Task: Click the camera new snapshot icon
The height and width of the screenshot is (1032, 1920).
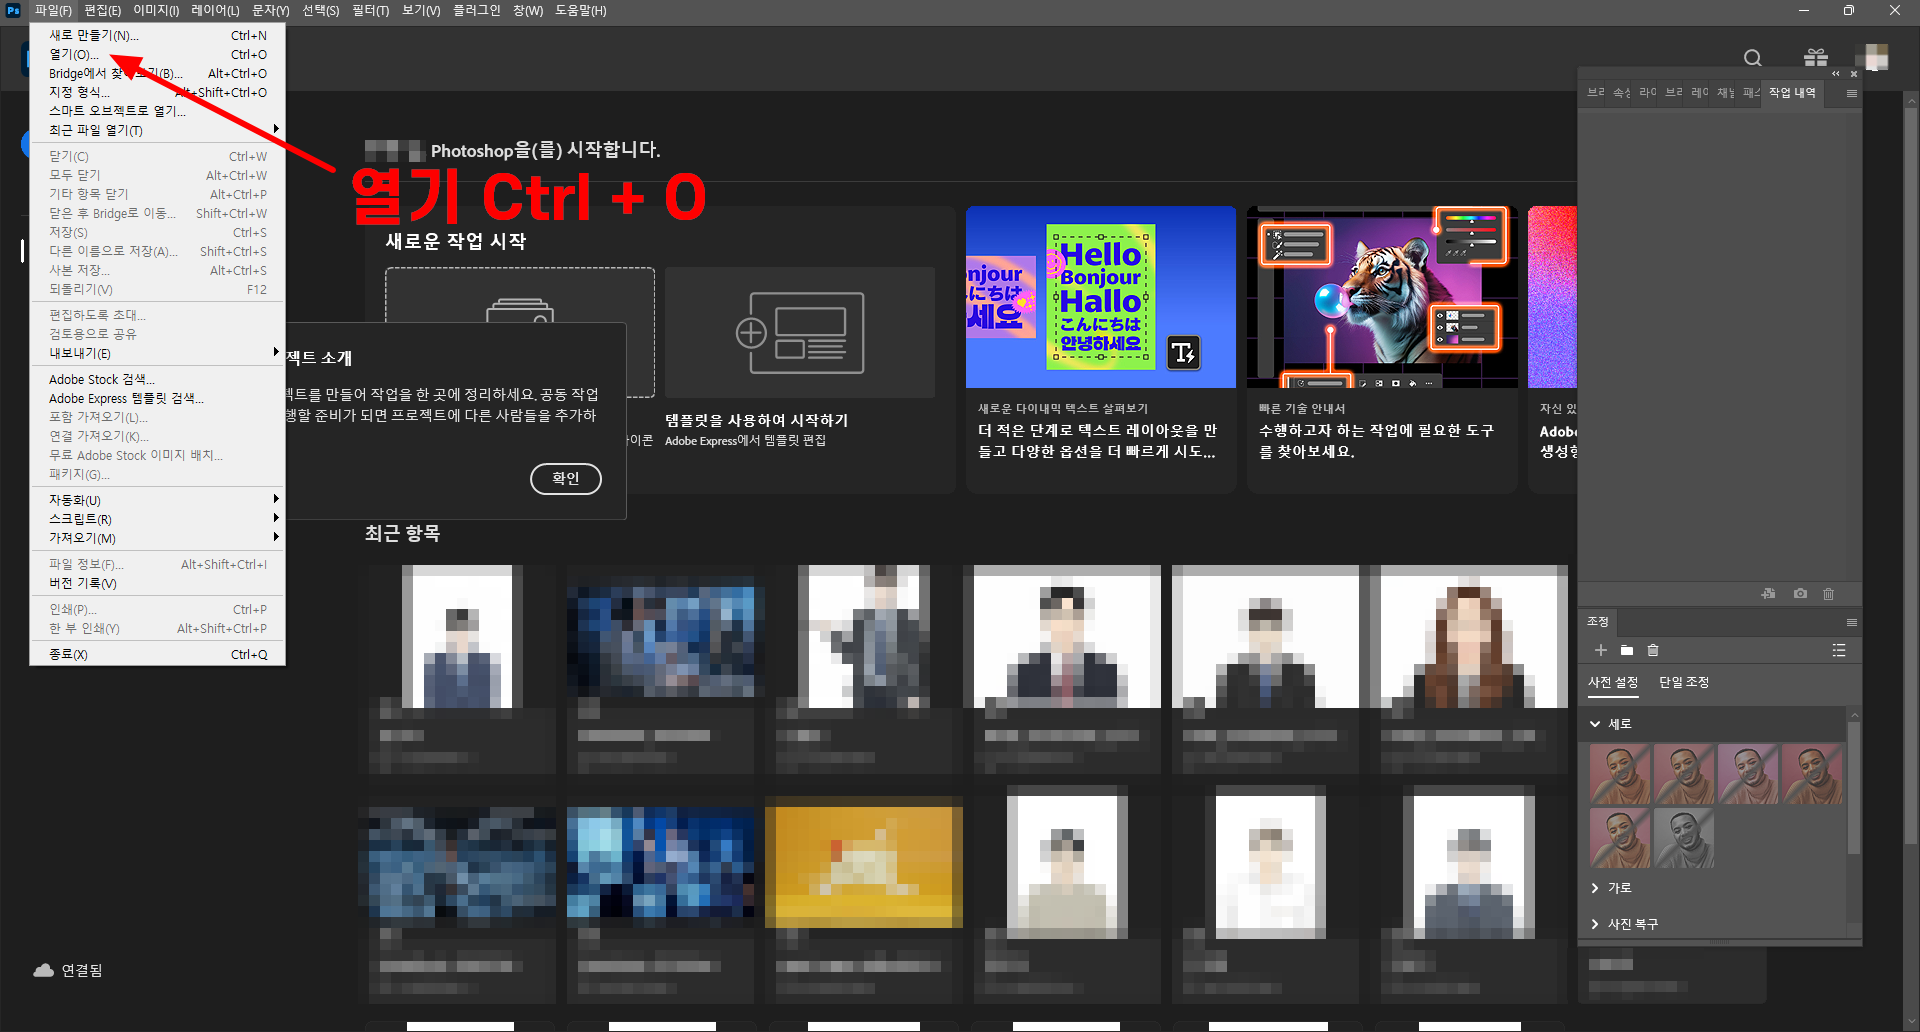Action: click(x=1800, y=594)
